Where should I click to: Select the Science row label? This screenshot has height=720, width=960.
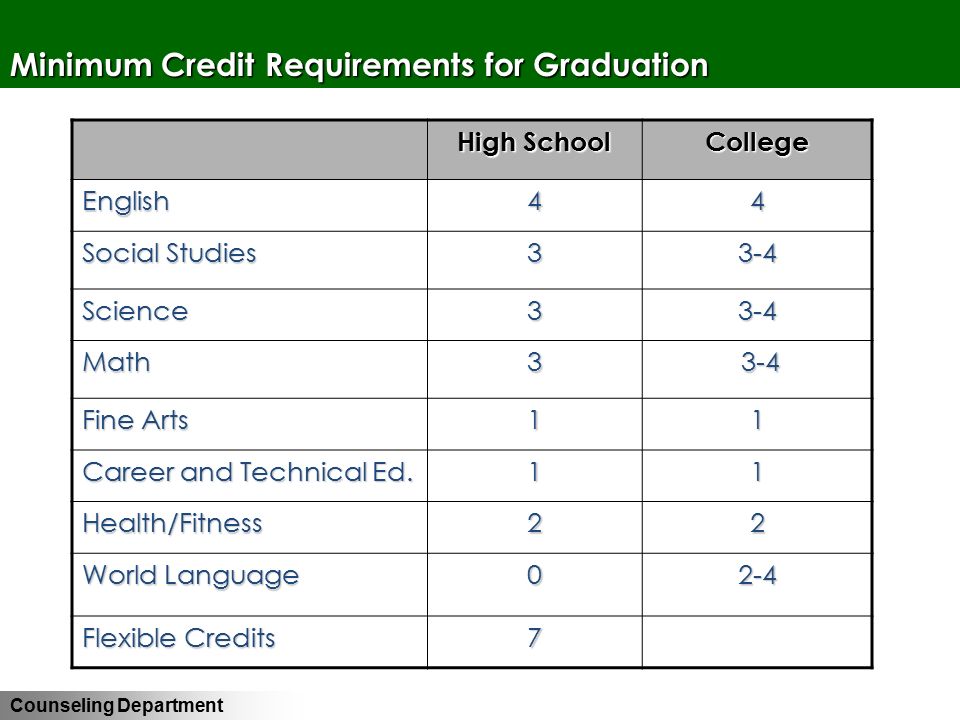coord(135,311)
